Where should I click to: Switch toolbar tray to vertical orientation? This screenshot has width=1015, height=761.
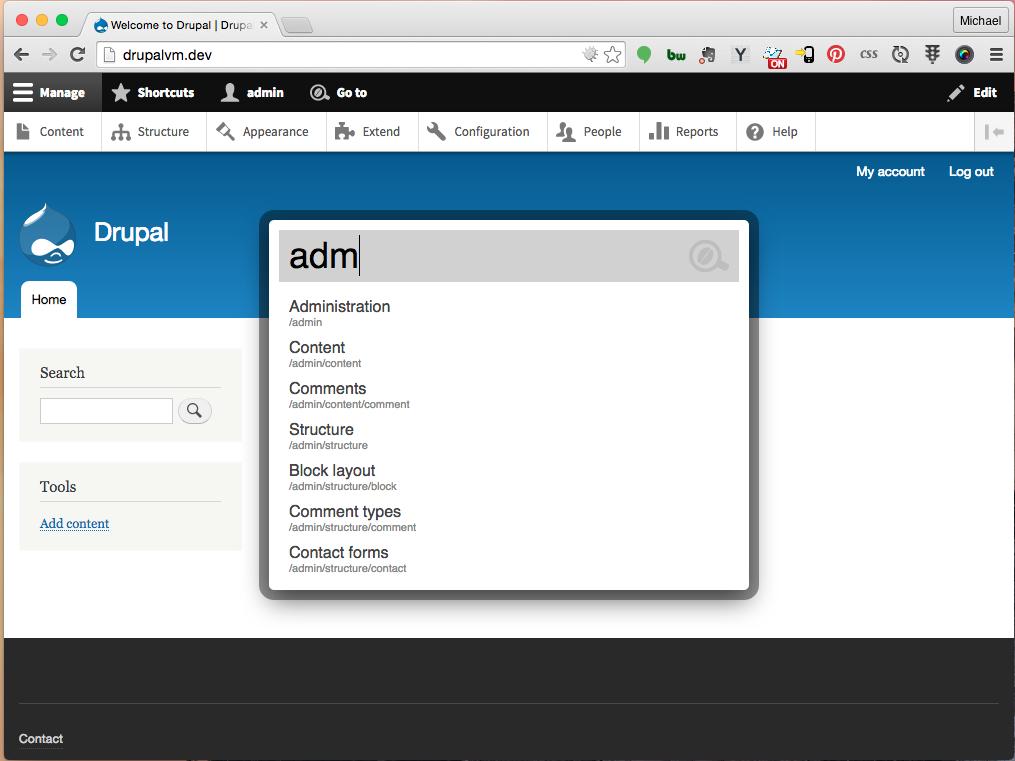(994, 132)
